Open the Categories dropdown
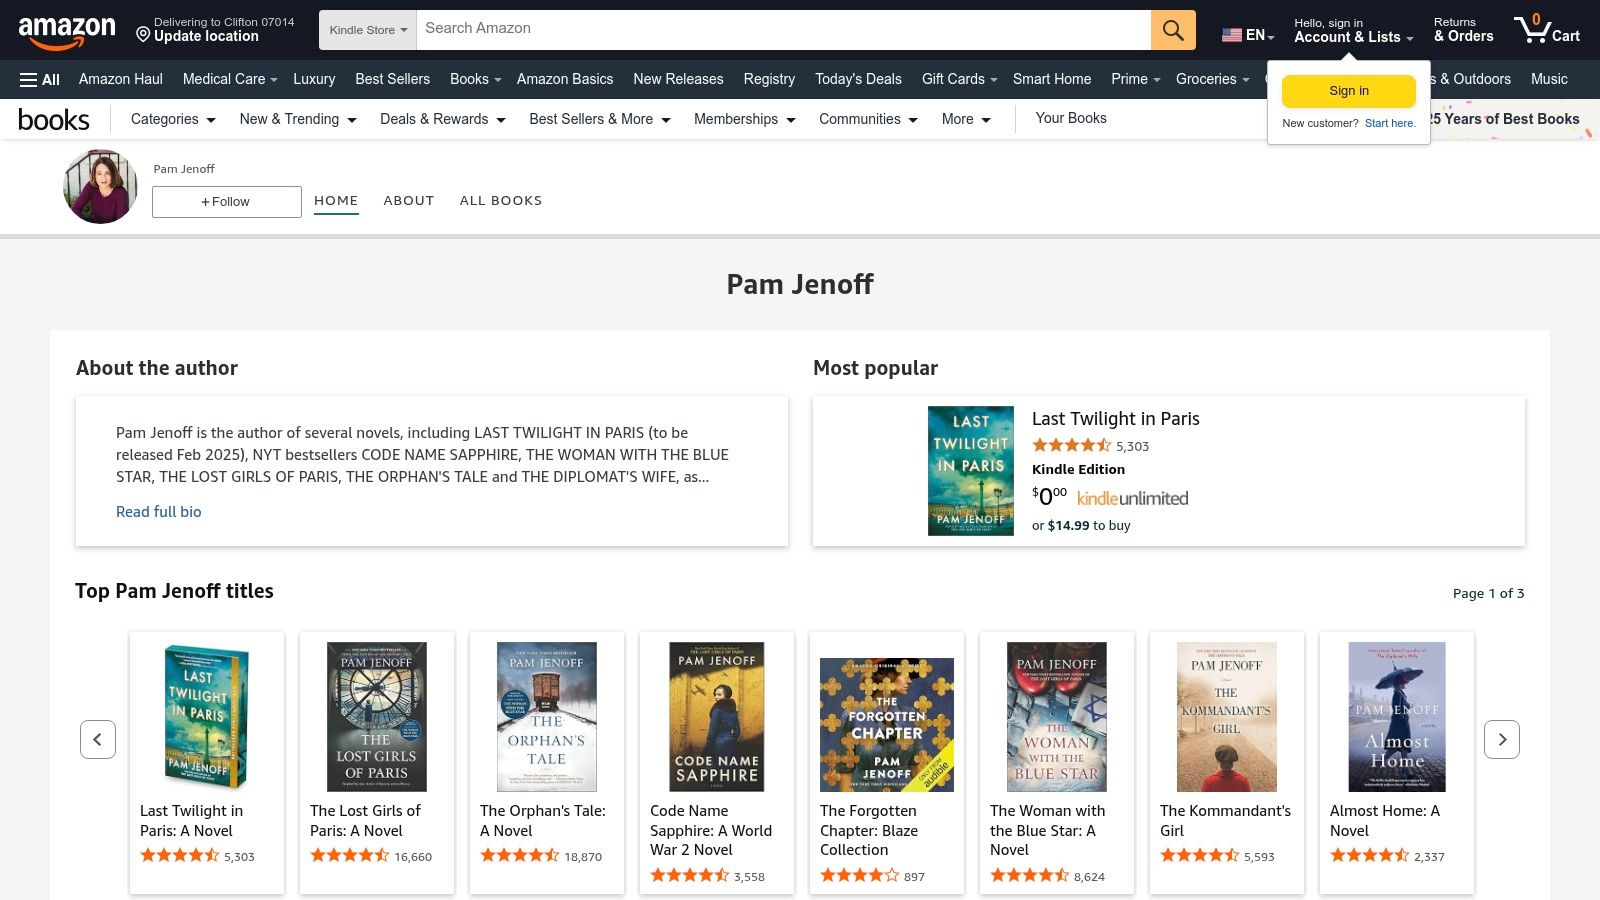This screenshot has width=1600, height=900. [x=171, y=119]
